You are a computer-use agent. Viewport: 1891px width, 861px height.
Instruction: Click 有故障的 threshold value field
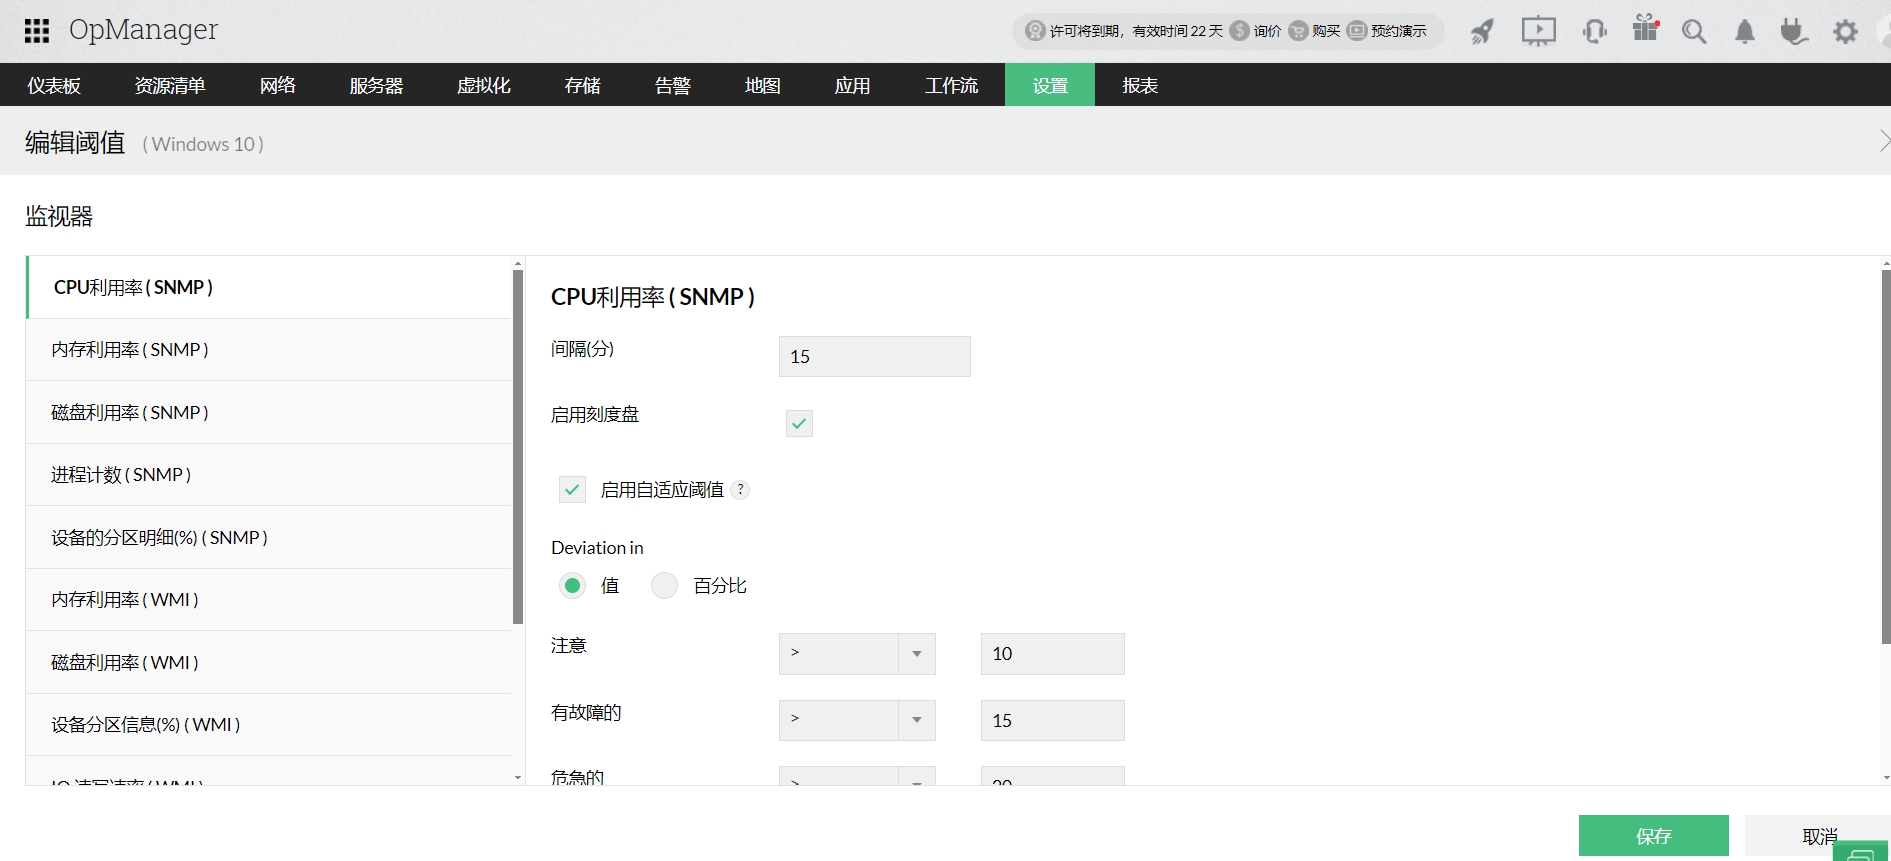point(1052,720)
